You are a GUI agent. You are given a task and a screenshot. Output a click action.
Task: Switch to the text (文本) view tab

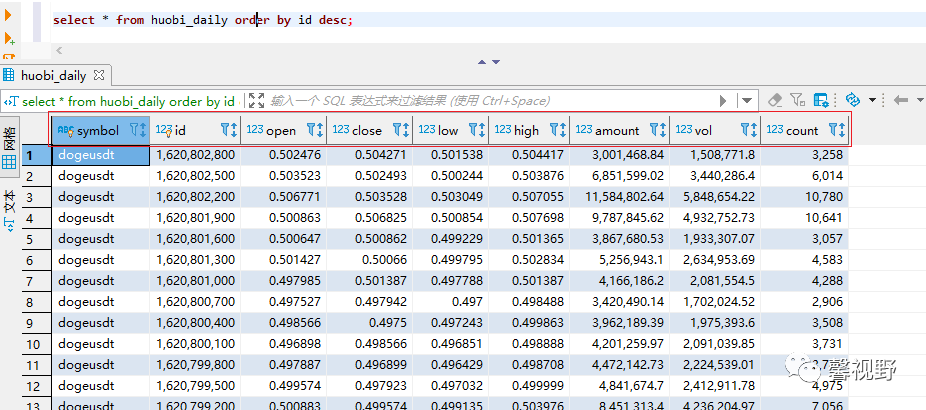[9, 209]
